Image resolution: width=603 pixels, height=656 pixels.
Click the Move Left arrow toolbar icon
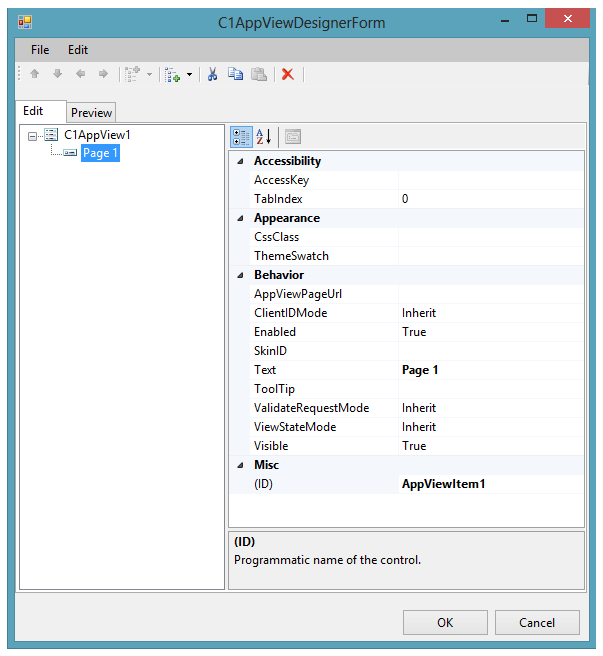pyautogui.click(x=80, y=74)
